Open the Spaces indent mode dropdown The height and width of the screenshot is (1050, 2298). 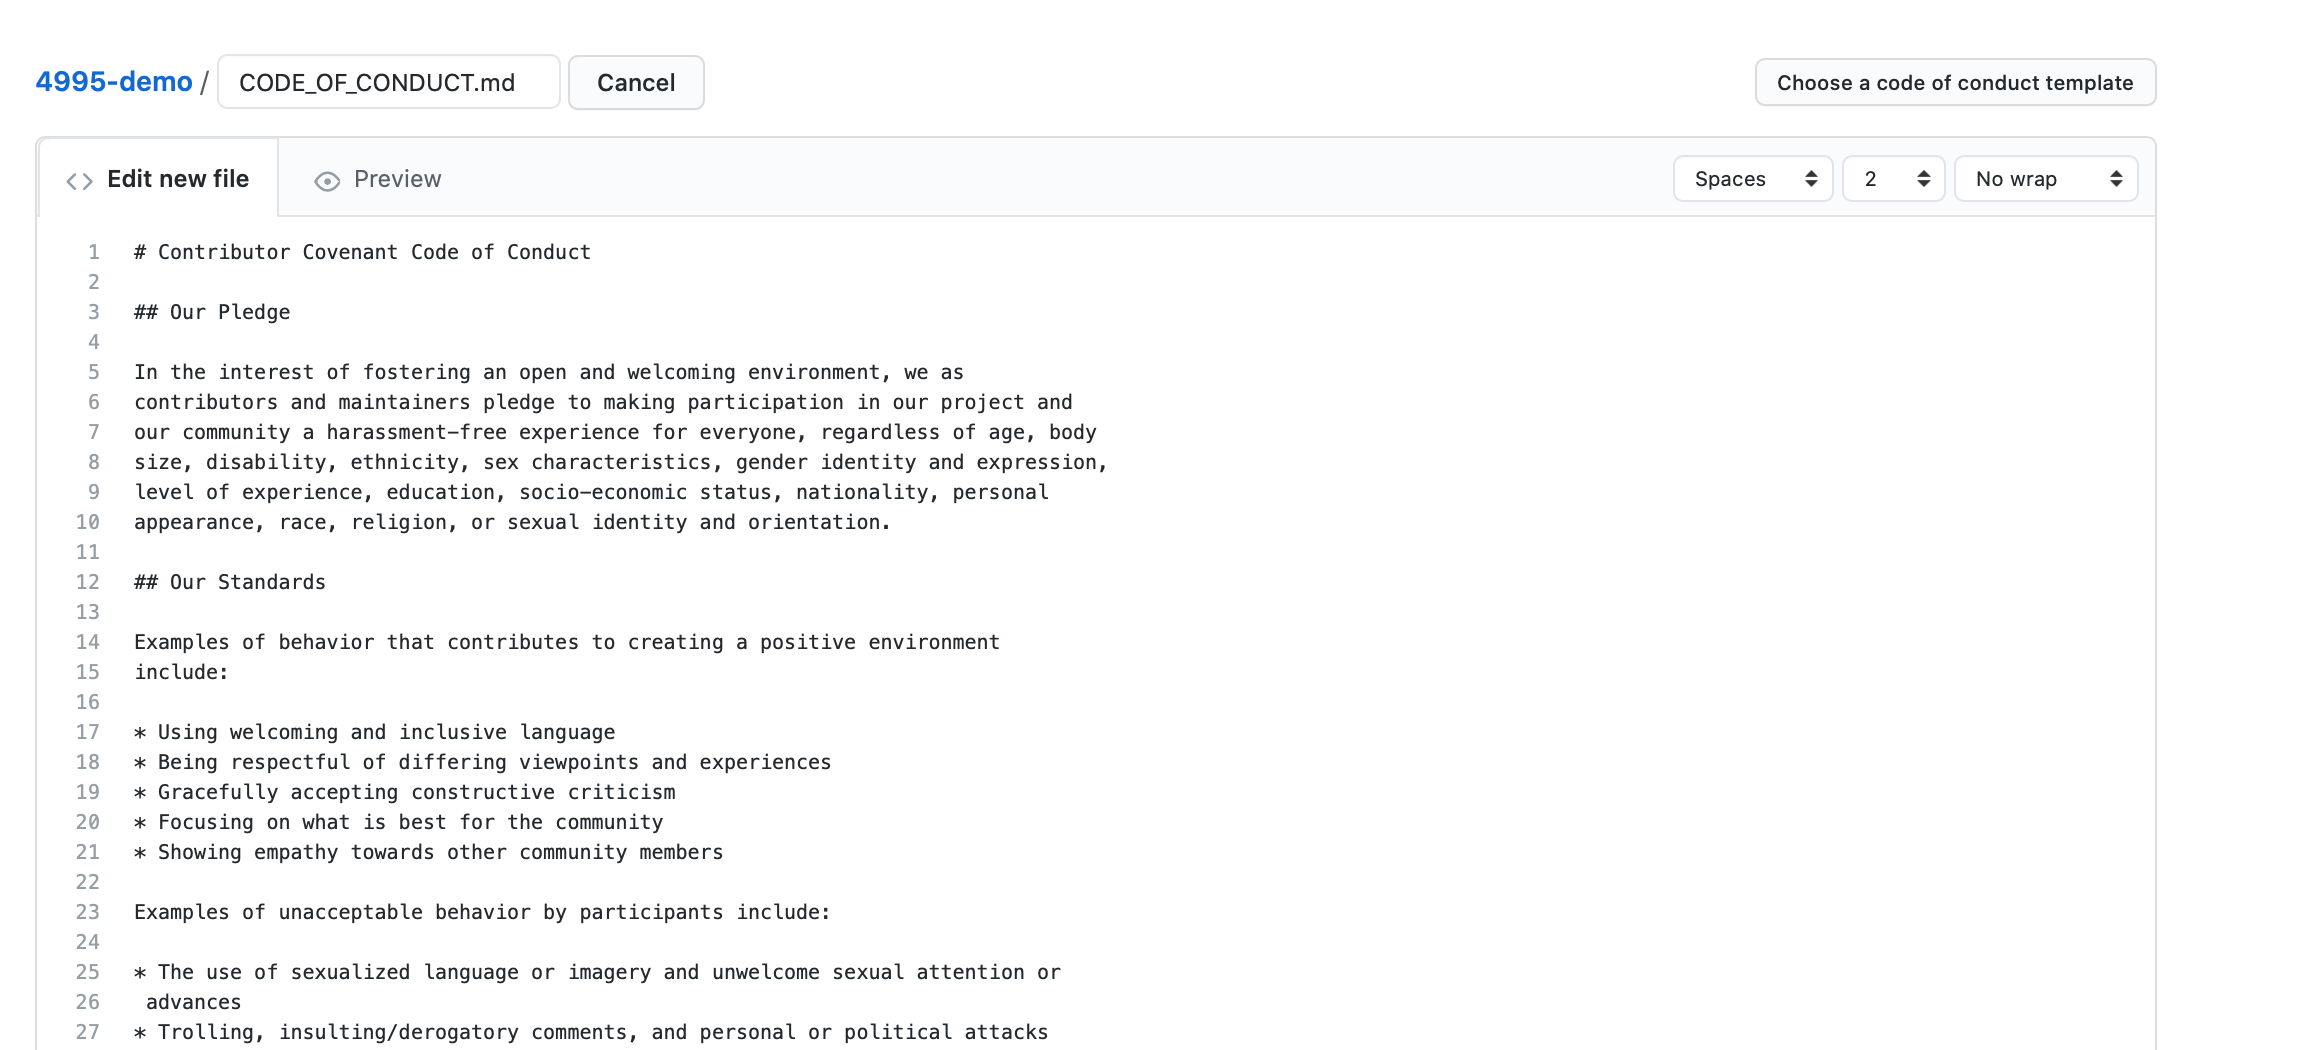pyautogui.click(x=1753, y=179)
